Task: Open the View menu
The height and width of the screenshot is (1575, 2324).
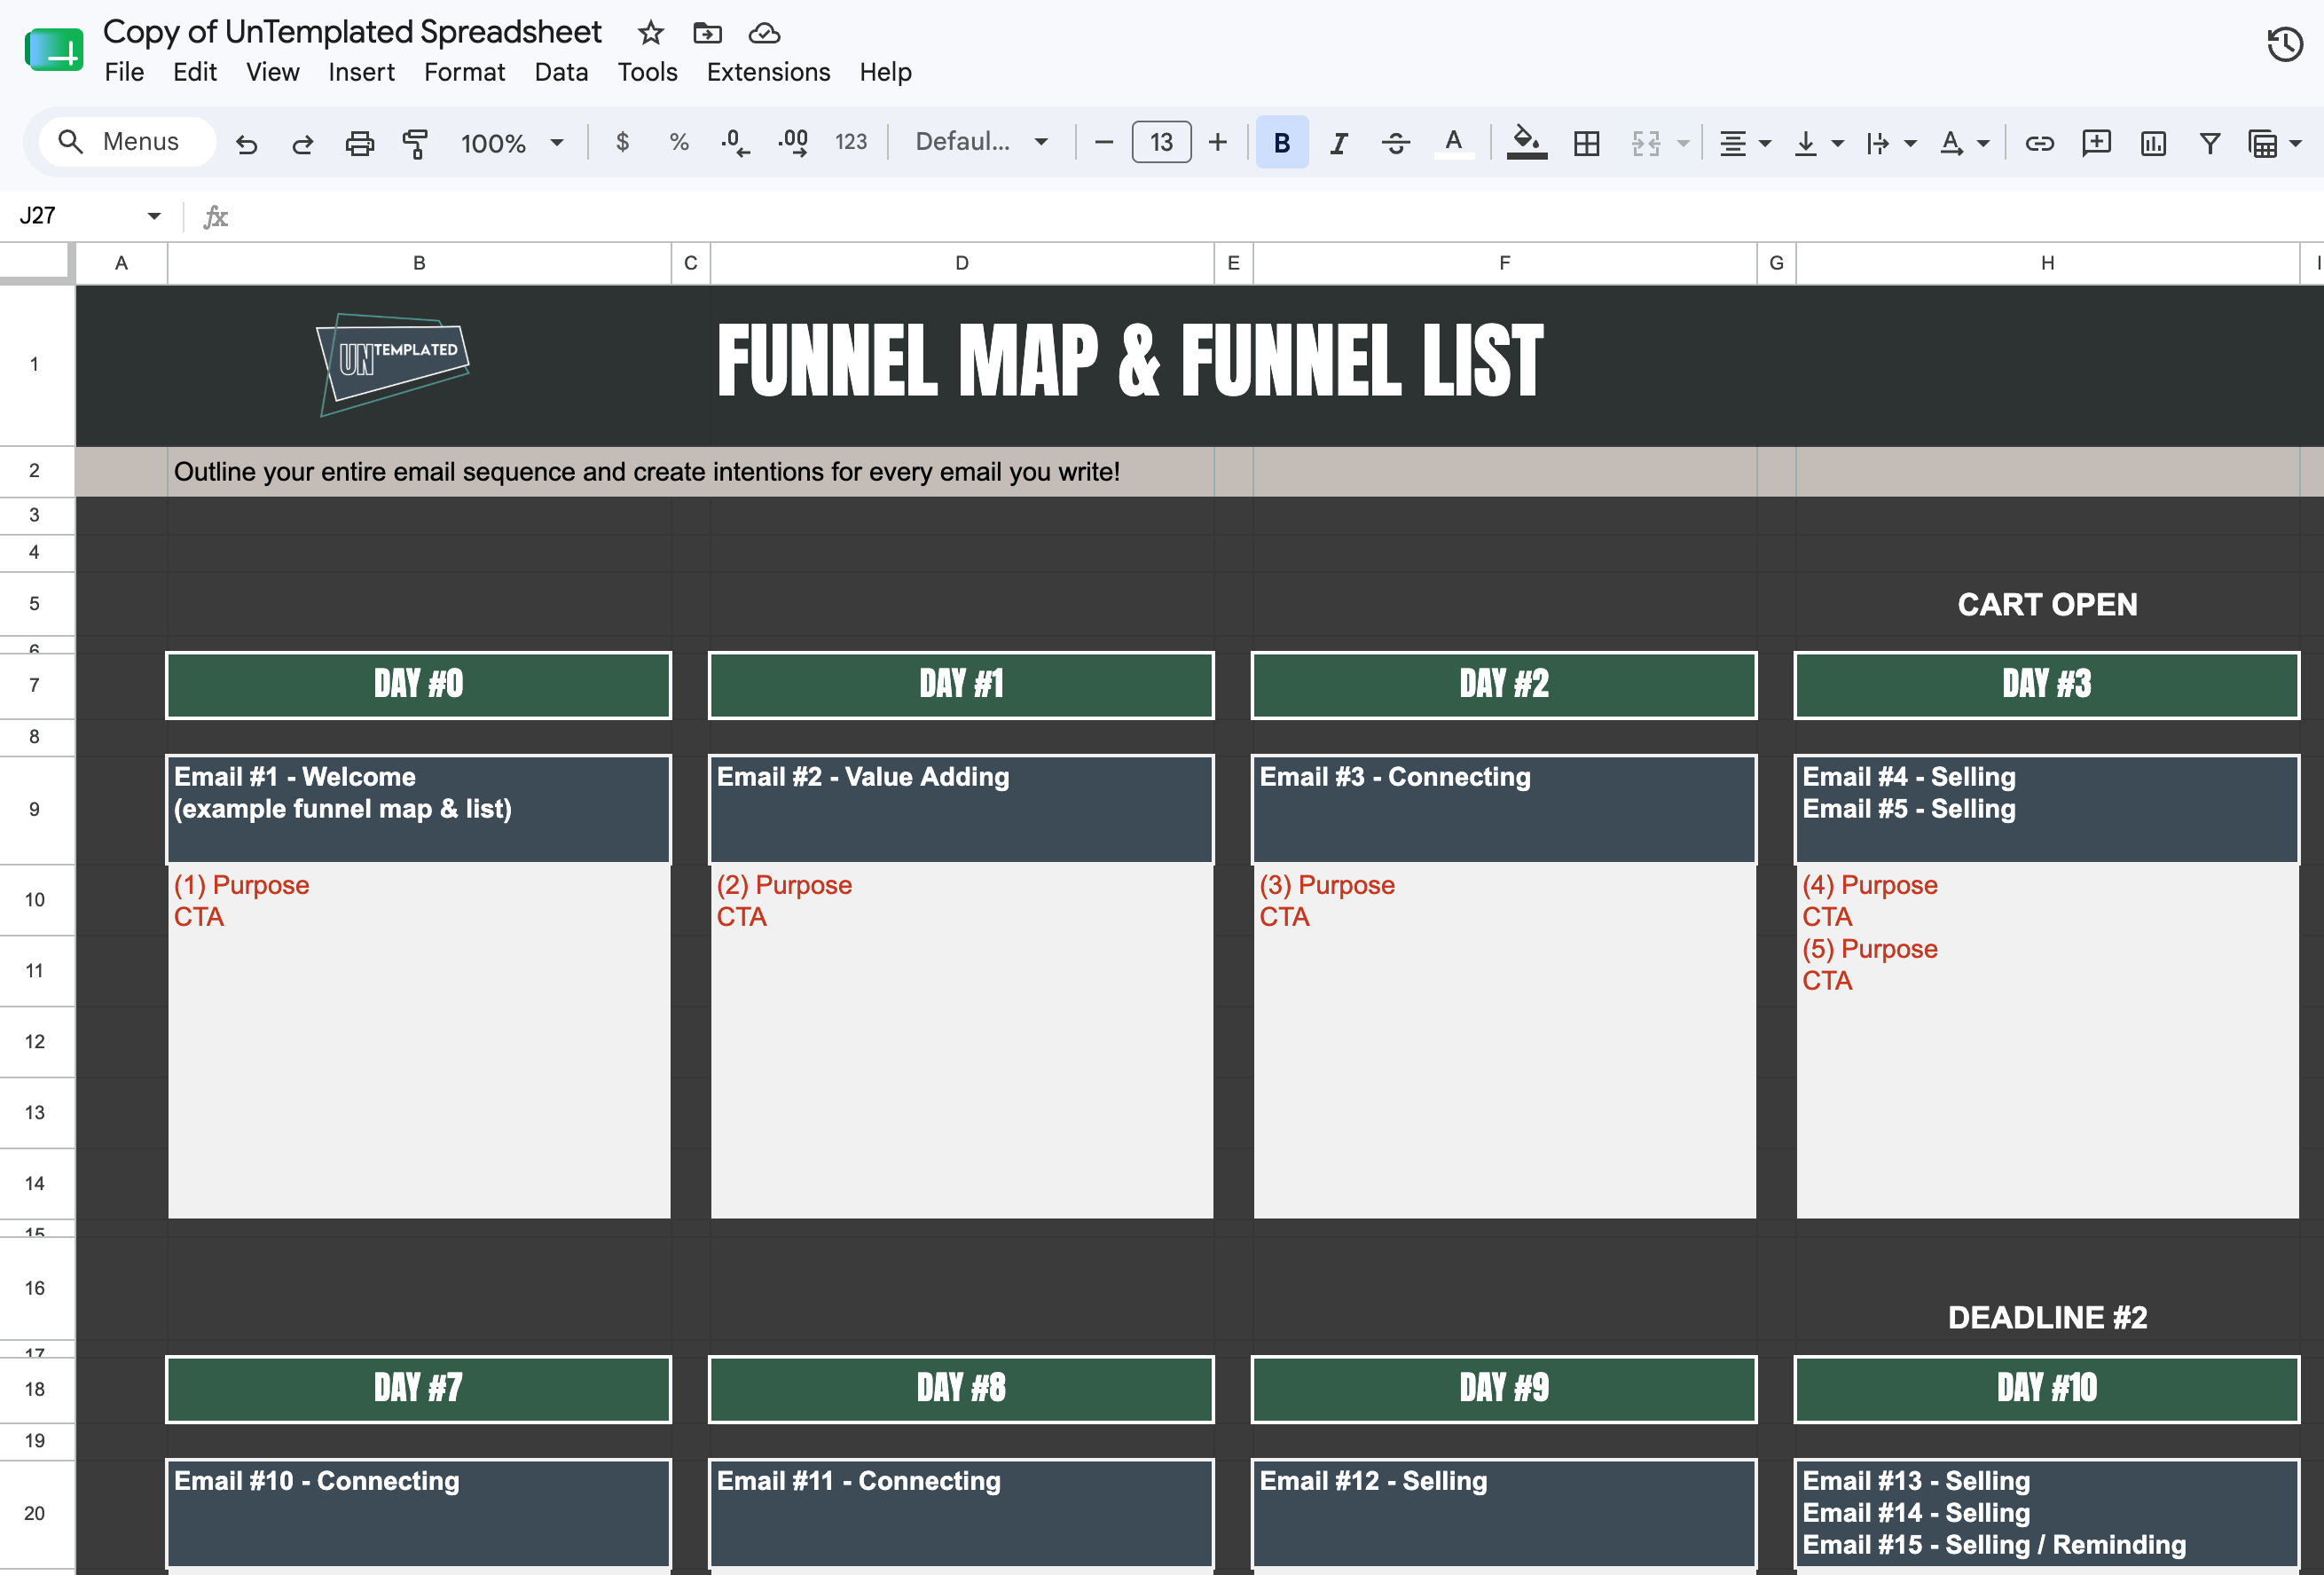Action: (x=272, y=72)
